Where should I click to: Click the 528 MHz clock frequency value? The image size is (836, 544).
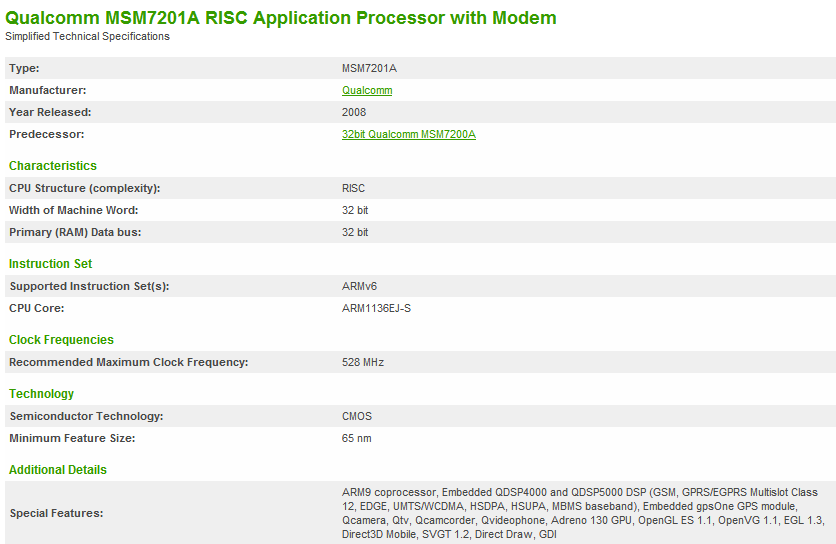pos(363,362)
